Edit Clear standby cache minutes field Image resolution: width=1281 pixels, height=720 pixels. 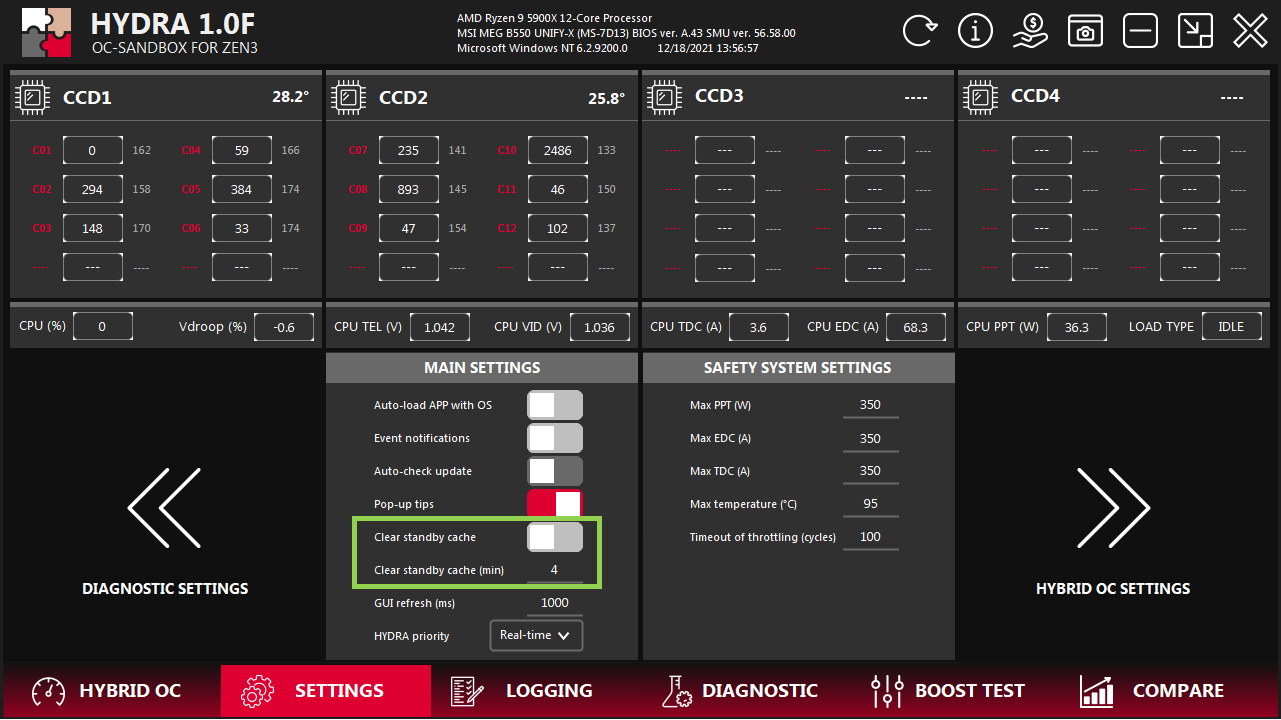[x=554, y=570]
